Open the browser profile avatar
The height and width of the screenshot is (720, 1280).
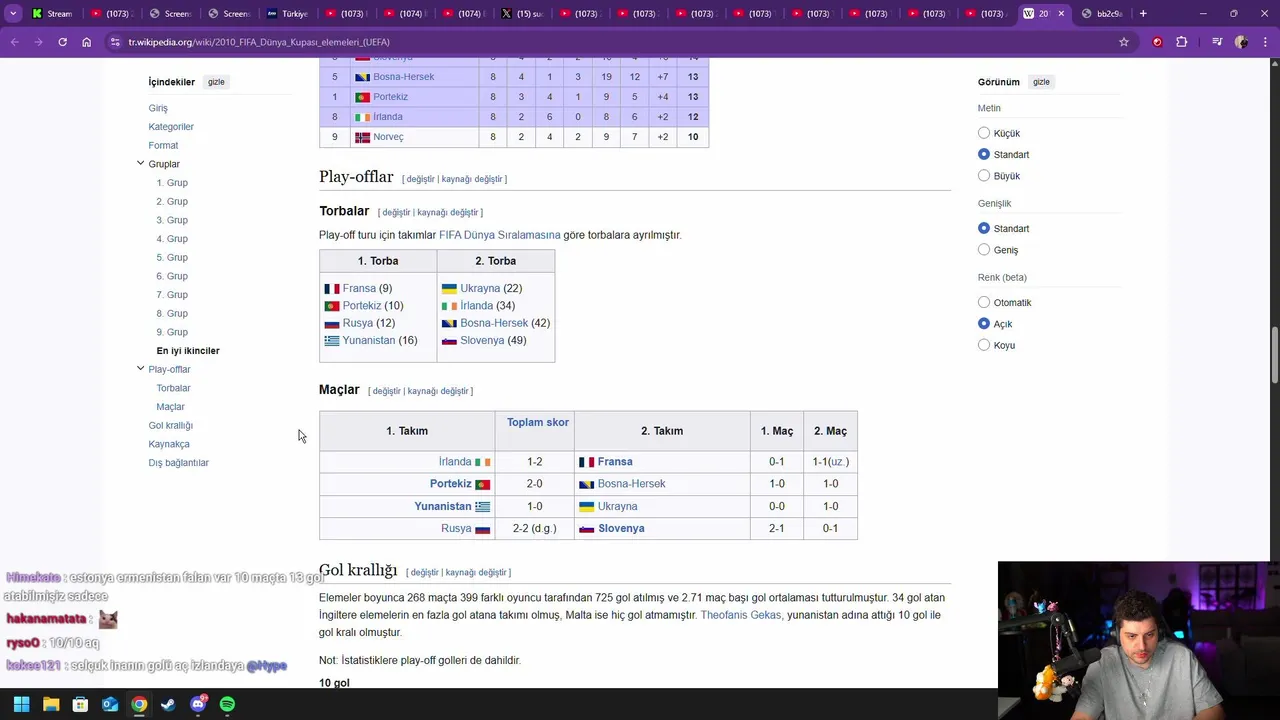click(1241, 42)
